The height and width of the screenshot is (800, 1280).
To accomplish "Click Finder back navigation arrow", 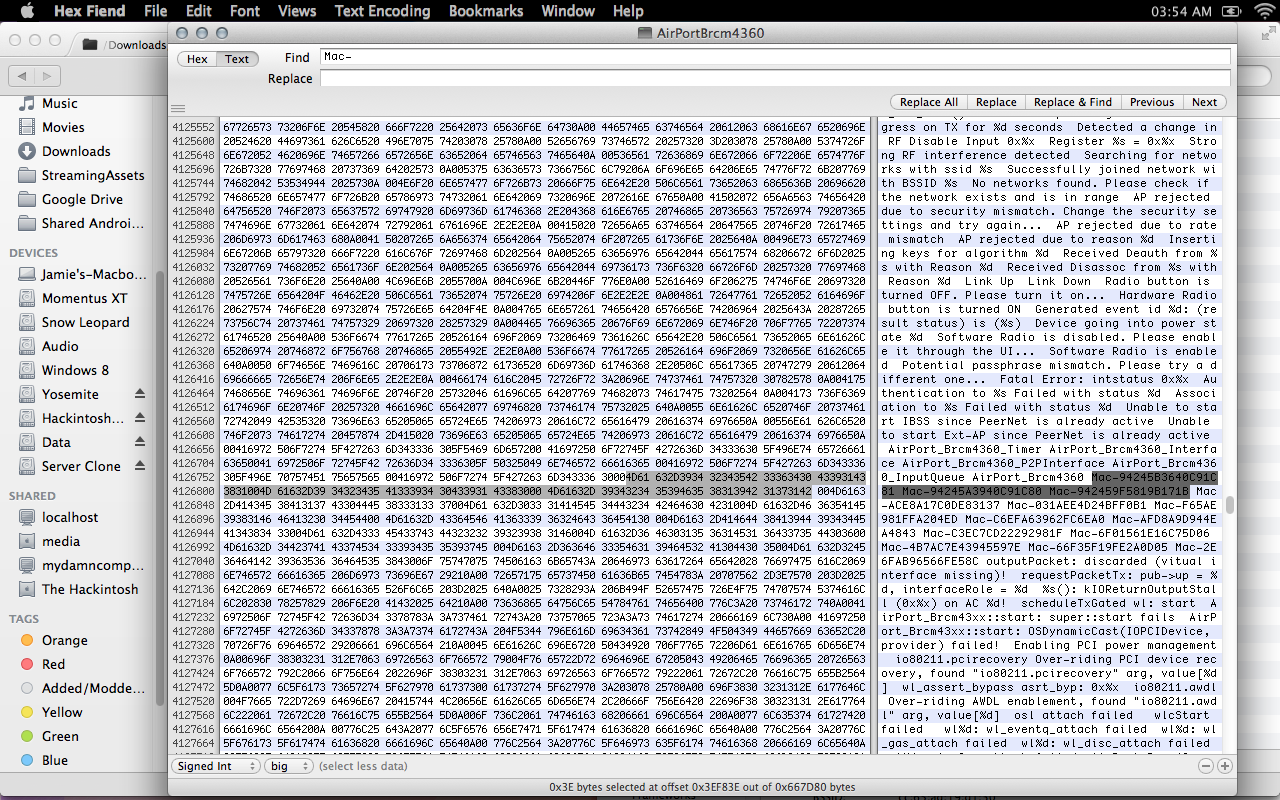I will [x=22, y=76].
